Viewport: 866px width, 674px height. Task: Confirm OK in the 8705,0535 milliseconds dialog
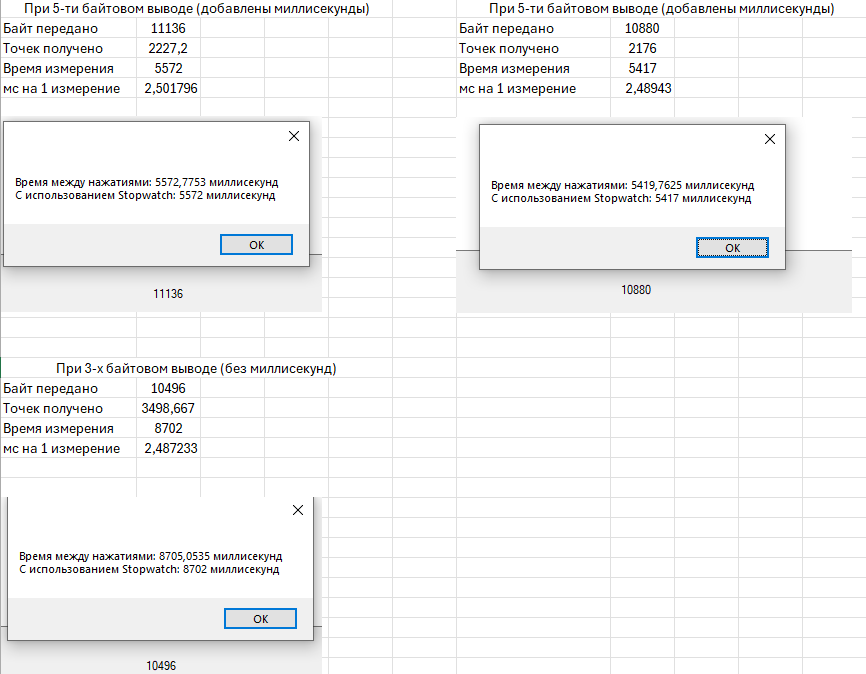[261, 619]
